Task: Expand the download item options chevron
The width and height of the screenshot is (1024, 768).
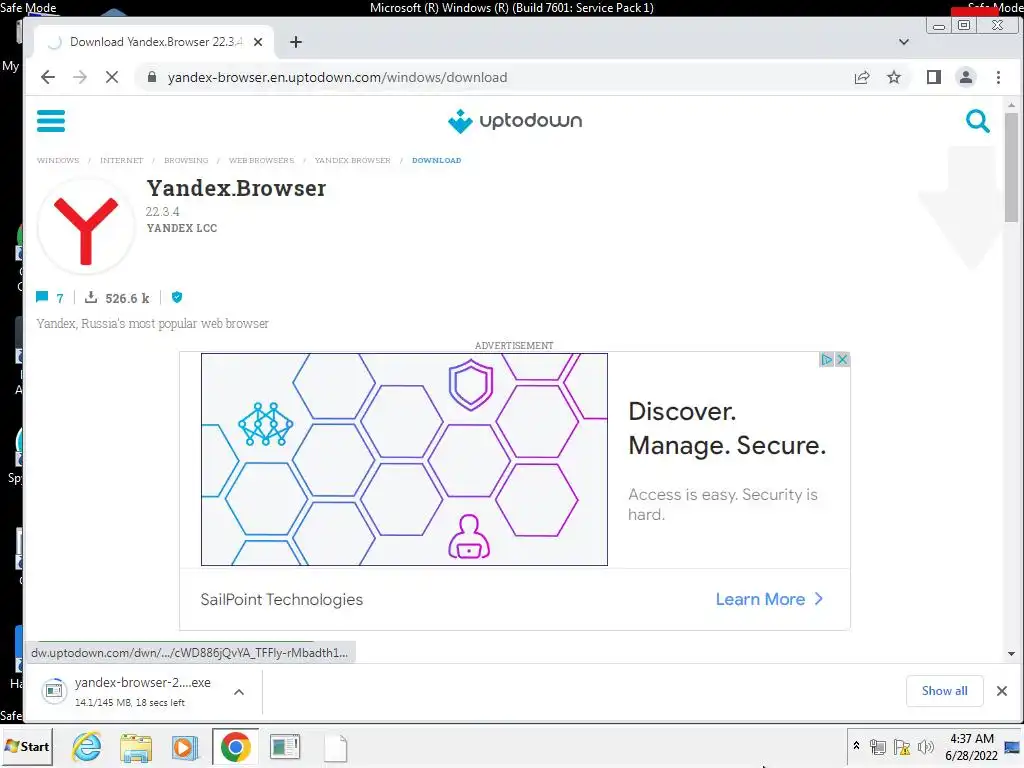Action: point(239,692)
